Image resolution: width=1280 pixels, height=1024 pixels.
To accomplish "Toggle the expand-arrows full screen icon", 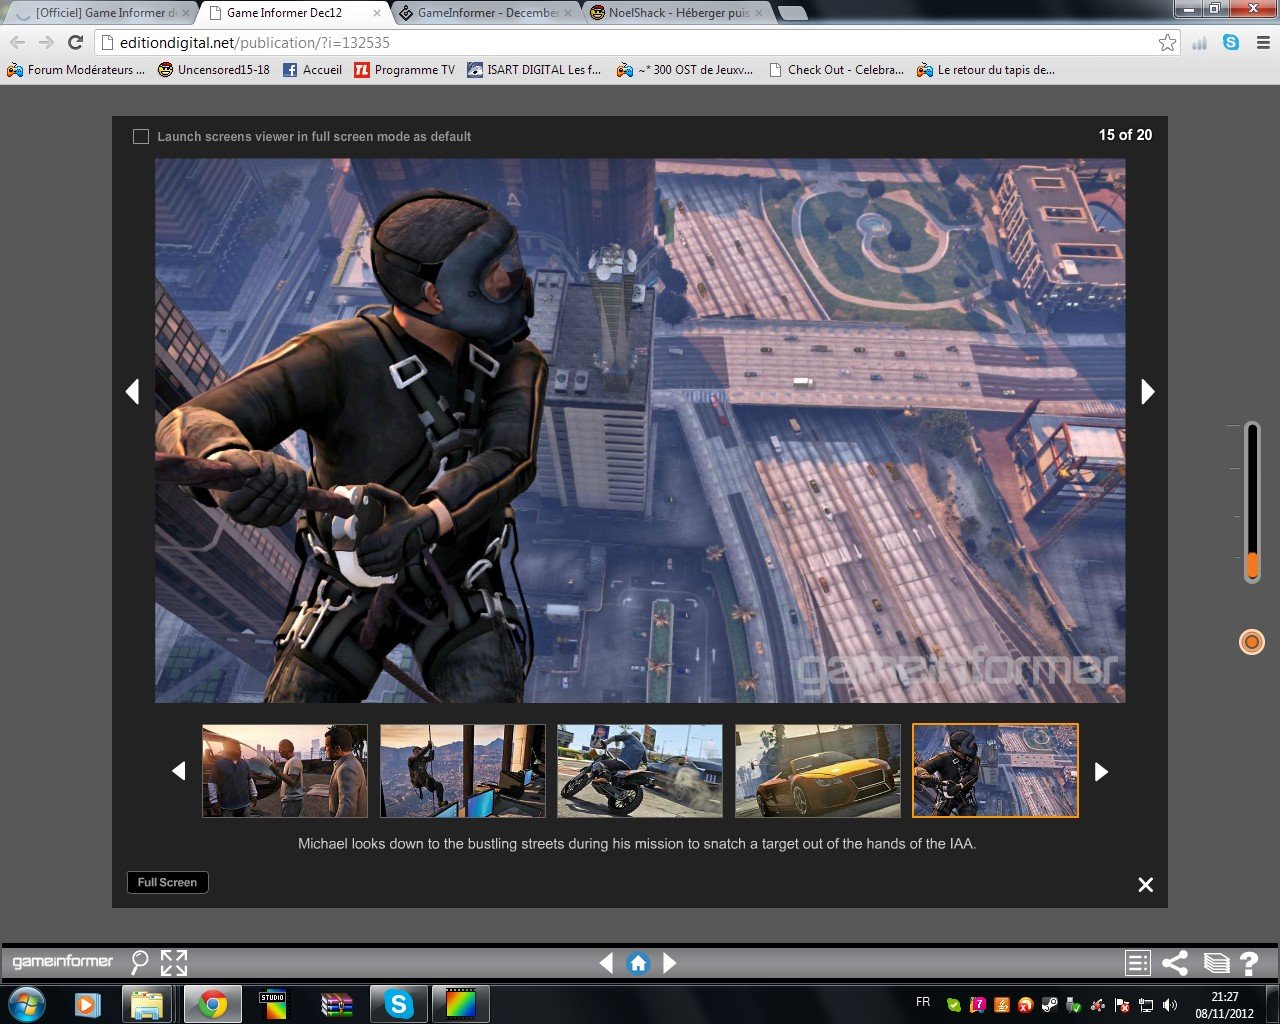I will coord(174,962).
